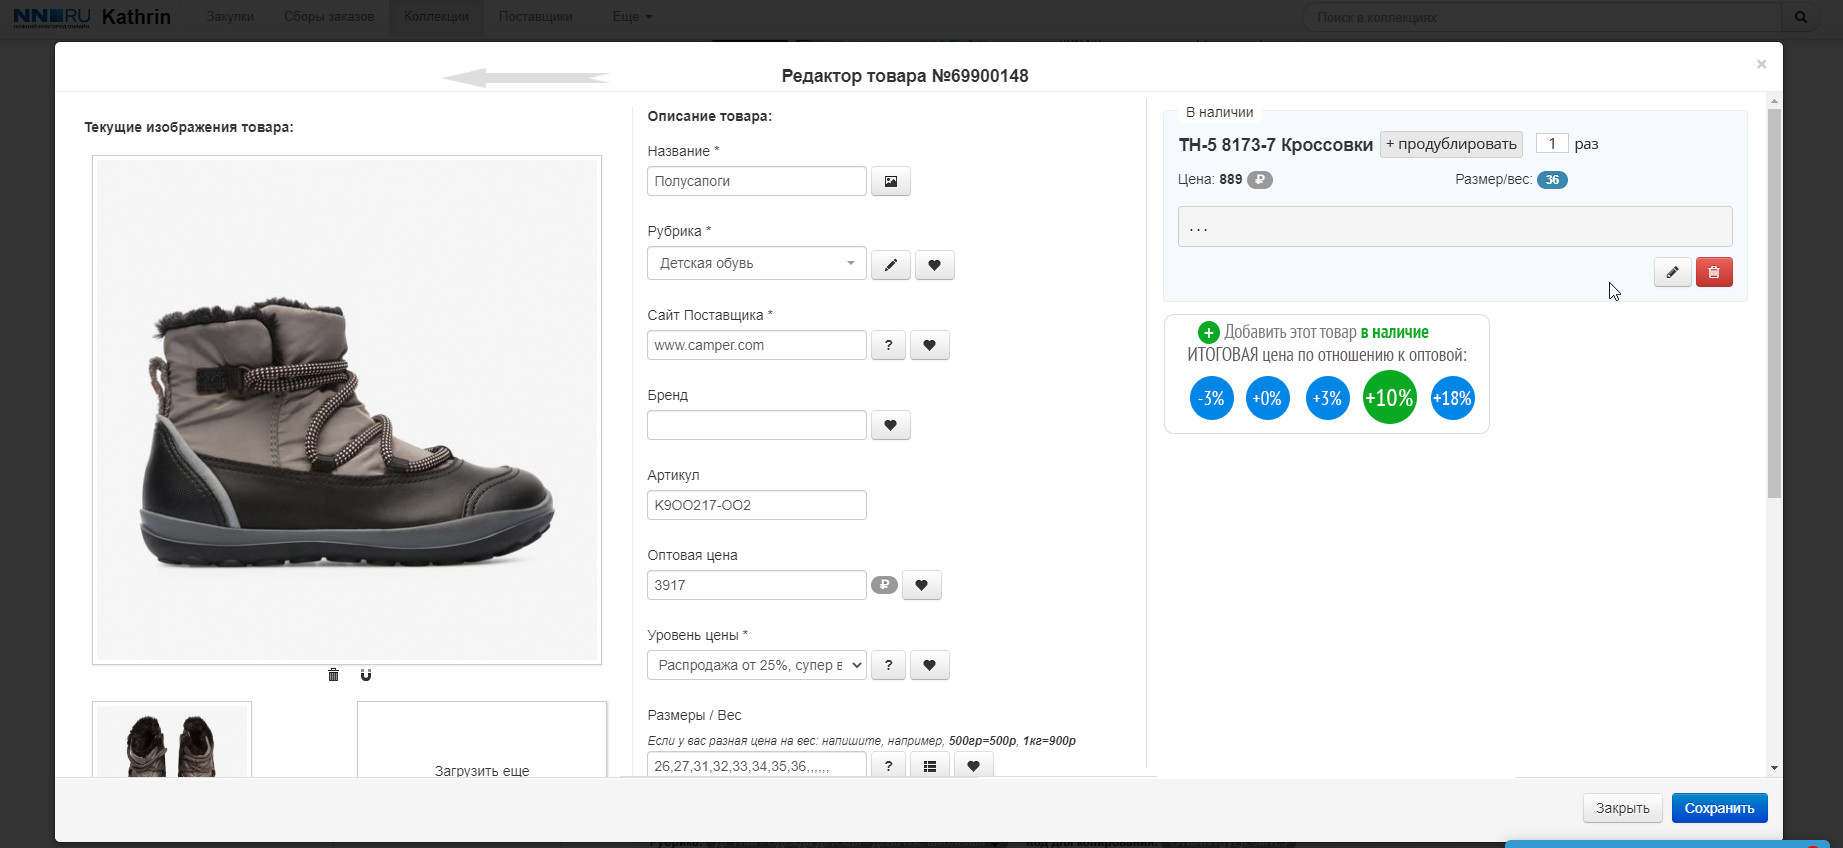Click the magnet icon under the main image

click(x=366, y=675)
